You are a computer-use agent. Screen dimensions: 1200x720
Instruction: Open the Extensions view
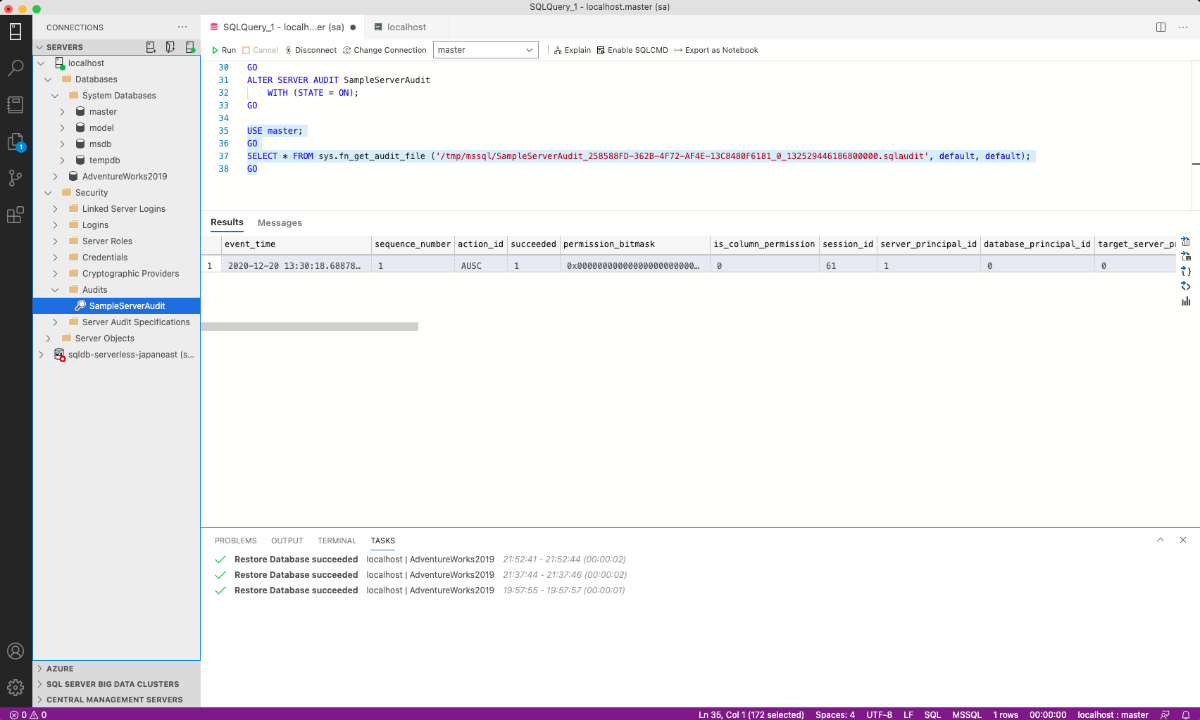point(16,214)
